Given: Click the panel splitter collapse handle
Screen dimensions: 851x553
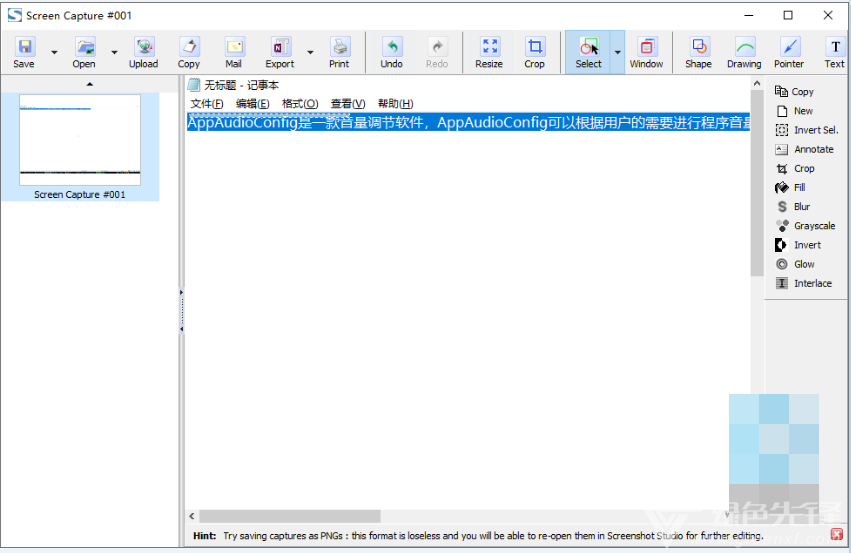Looking at the screenshot, I should [x=181, y=311].
